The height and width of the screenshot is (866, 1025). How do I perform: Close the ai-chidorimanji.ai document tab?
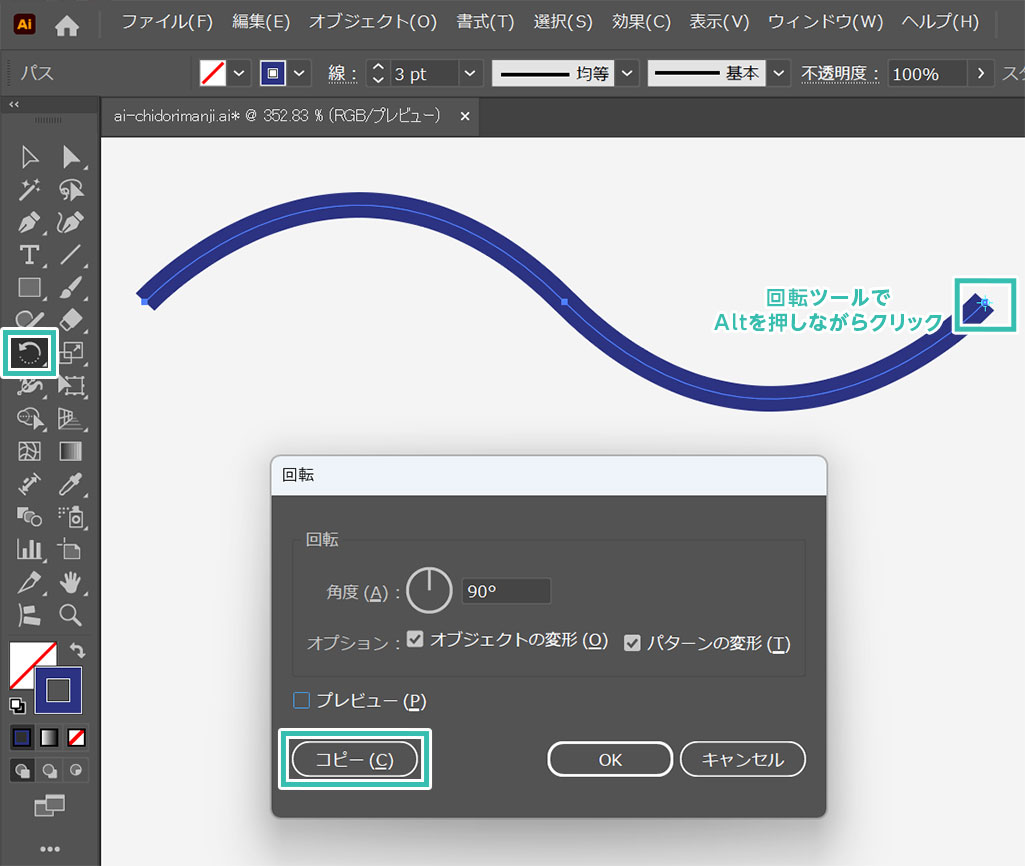pyautogui.click(x=465, y=116)
